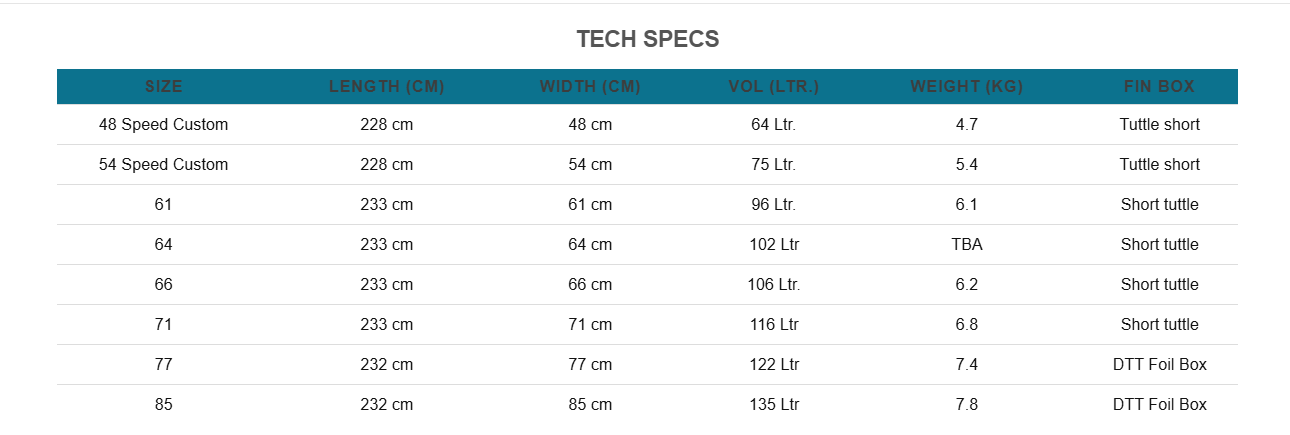Click DTT Foil Box in the 77 row
The width and height of the screenshot is (1290, 435).
[1160, 365]
